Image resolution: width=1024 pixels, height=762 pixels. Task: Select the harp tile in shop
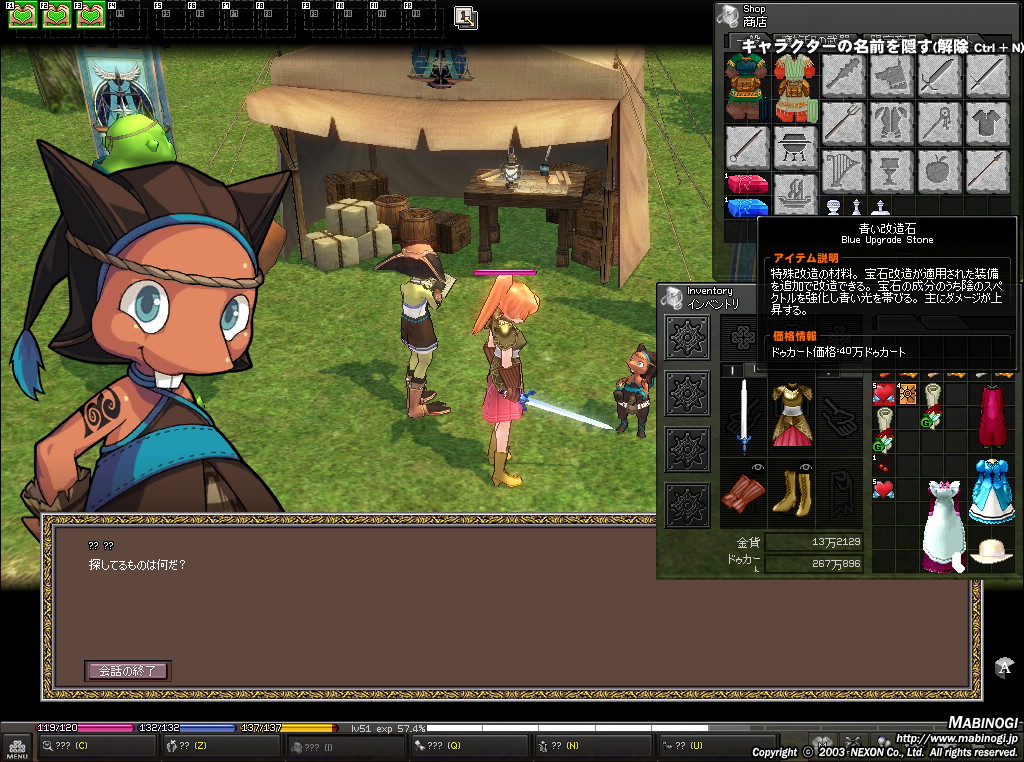[x=843, y=171]
